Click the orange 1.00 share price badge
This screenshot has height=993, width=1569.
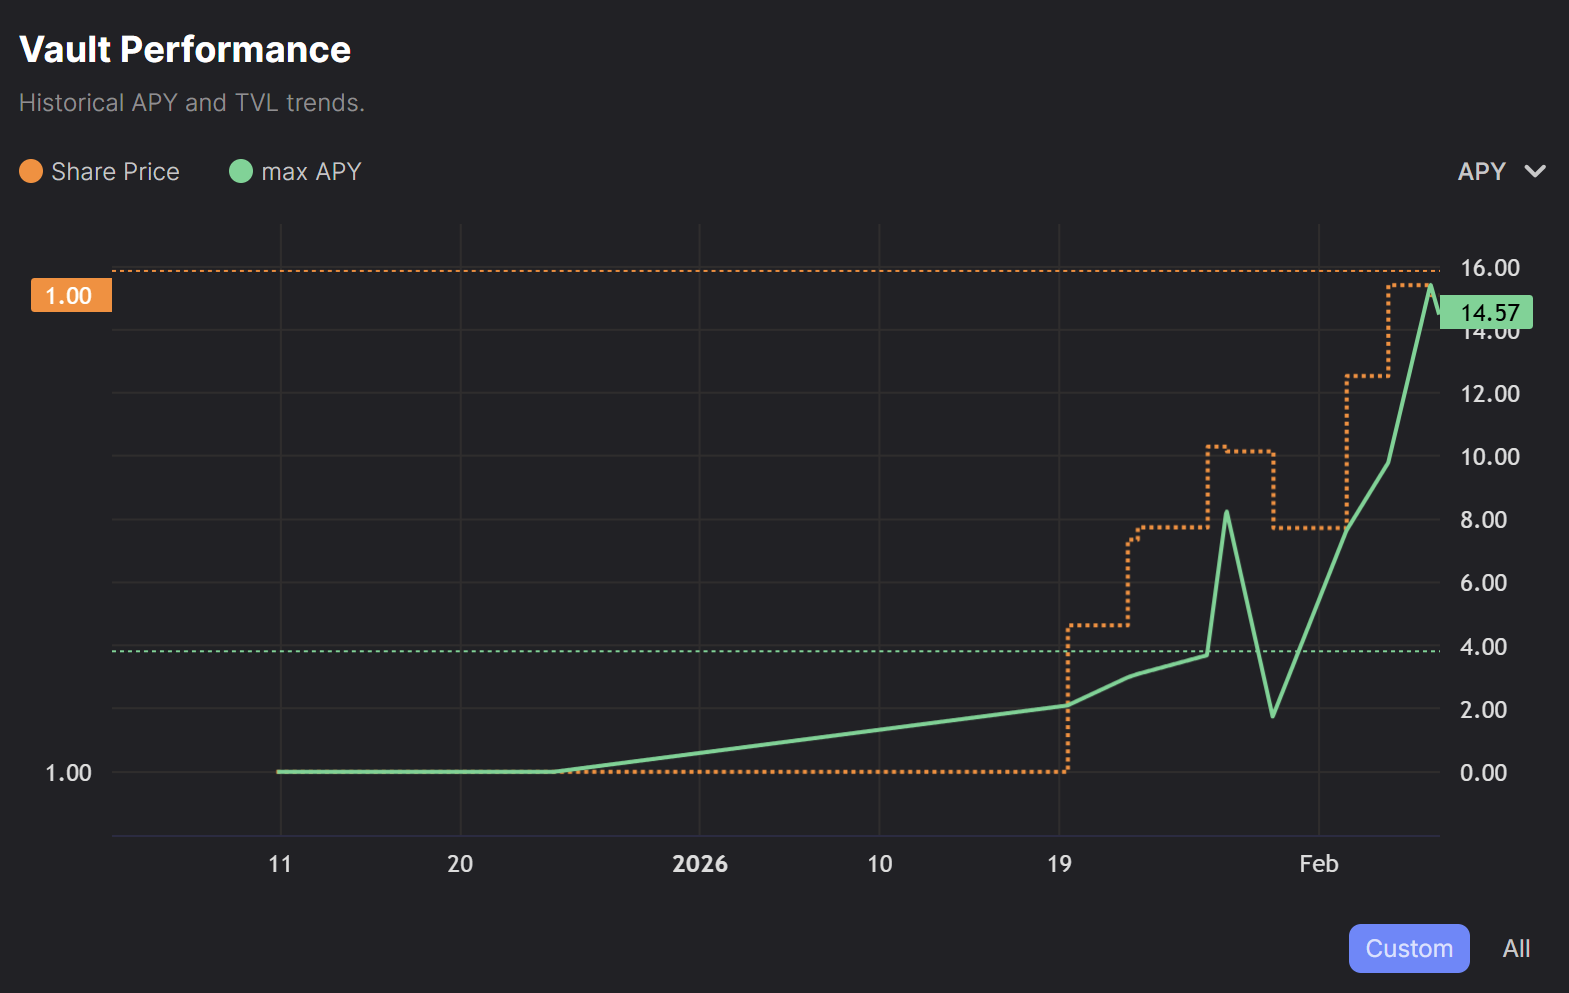pos(70,296)
